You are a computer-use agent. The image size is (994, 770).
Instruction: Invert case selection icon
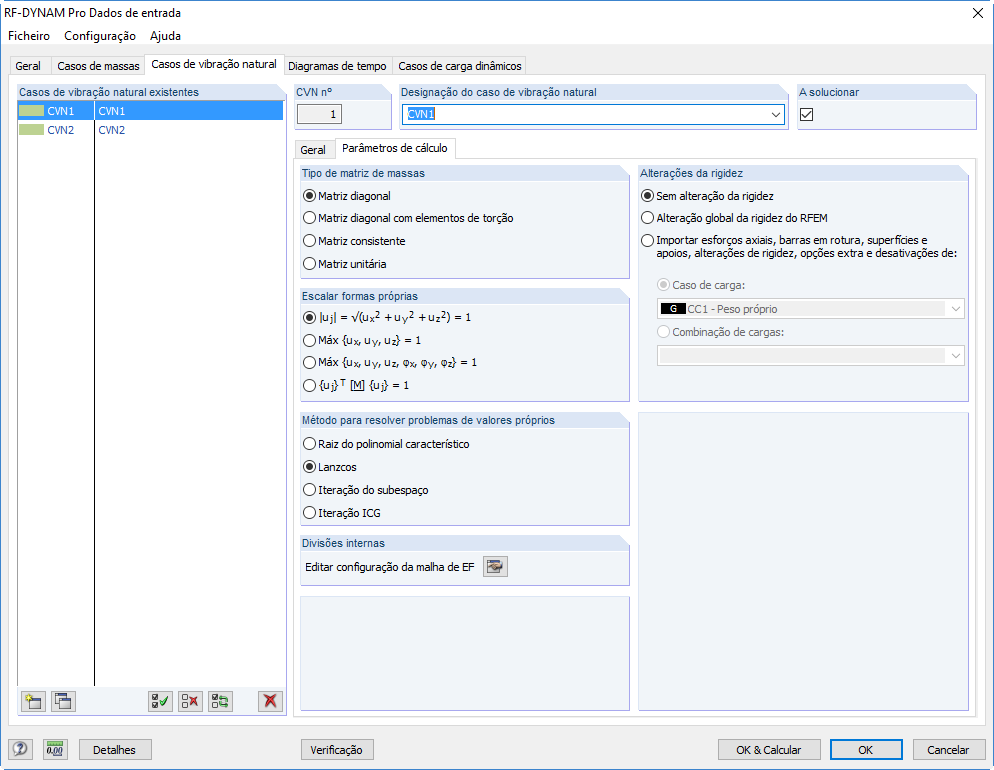point(221,701)
